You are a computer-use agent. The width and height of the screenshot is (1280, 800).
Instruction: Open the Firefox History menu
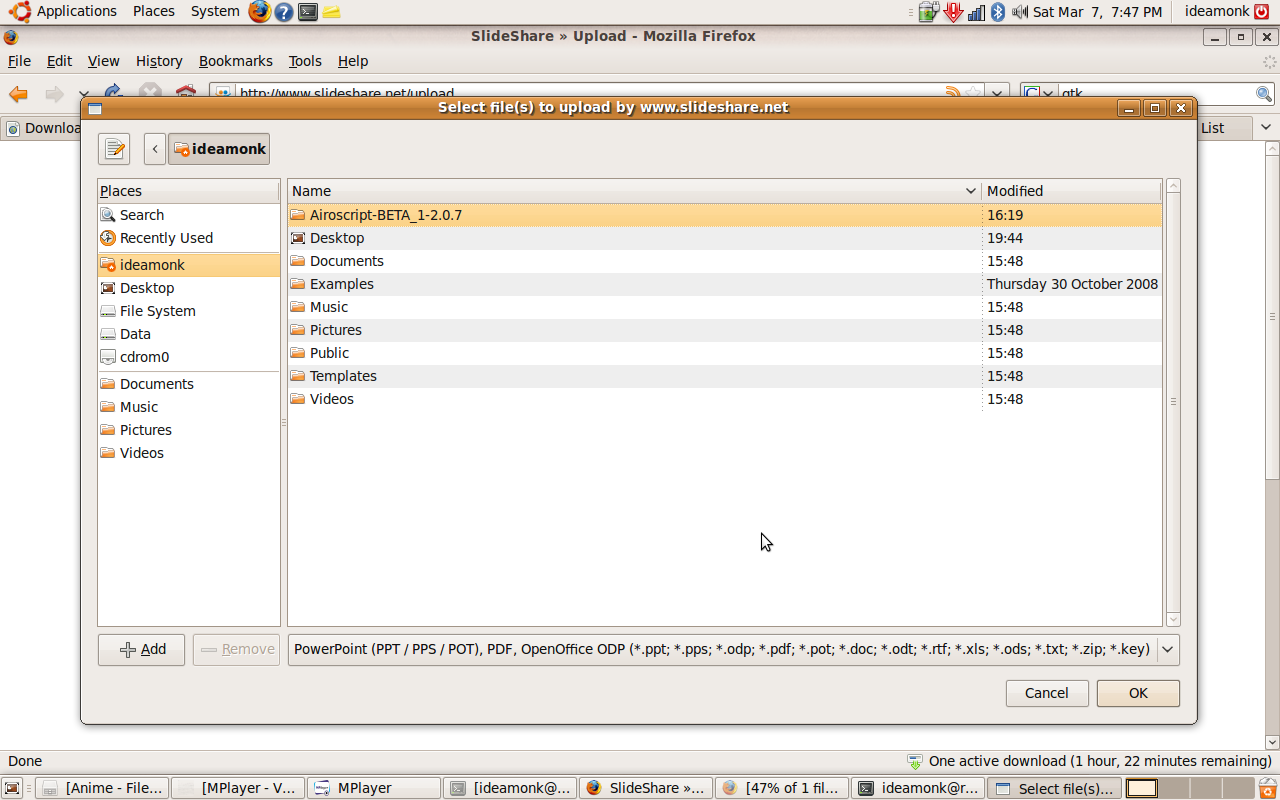click(159, 61)
